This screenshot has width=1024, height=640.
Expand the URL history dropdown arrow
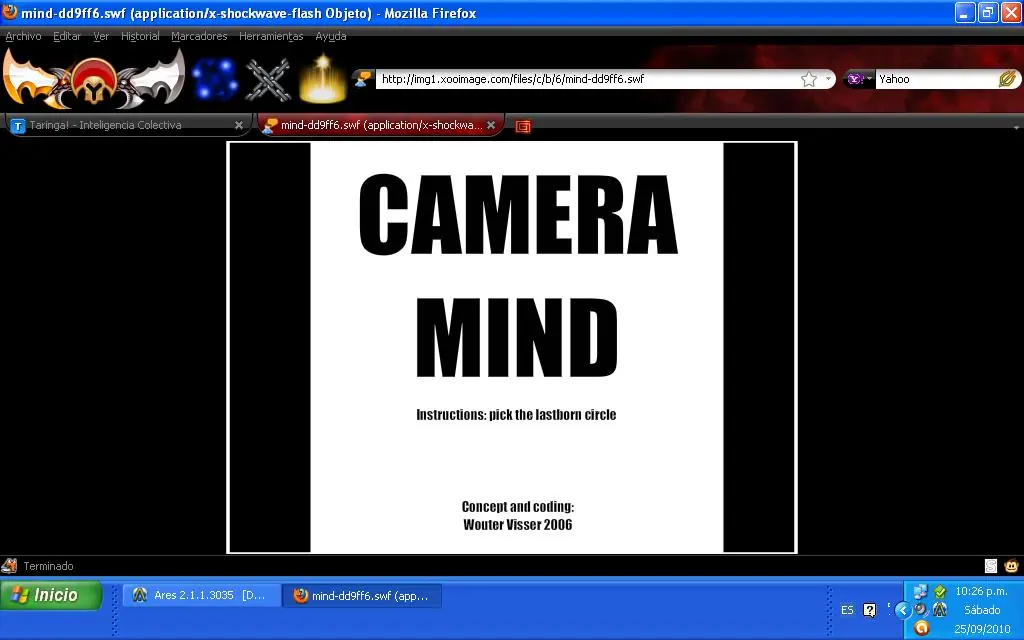click(828, 79)
